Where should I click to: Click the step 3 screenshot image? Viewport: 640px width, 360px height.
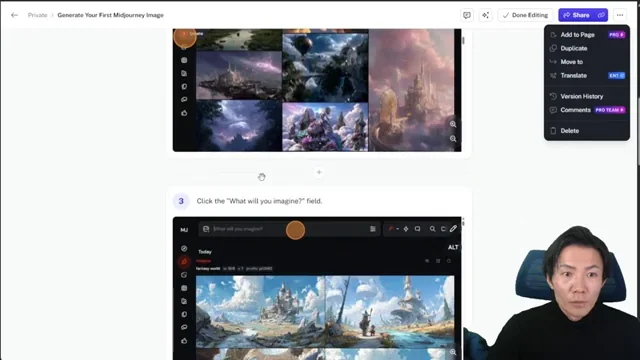(317, 288)
